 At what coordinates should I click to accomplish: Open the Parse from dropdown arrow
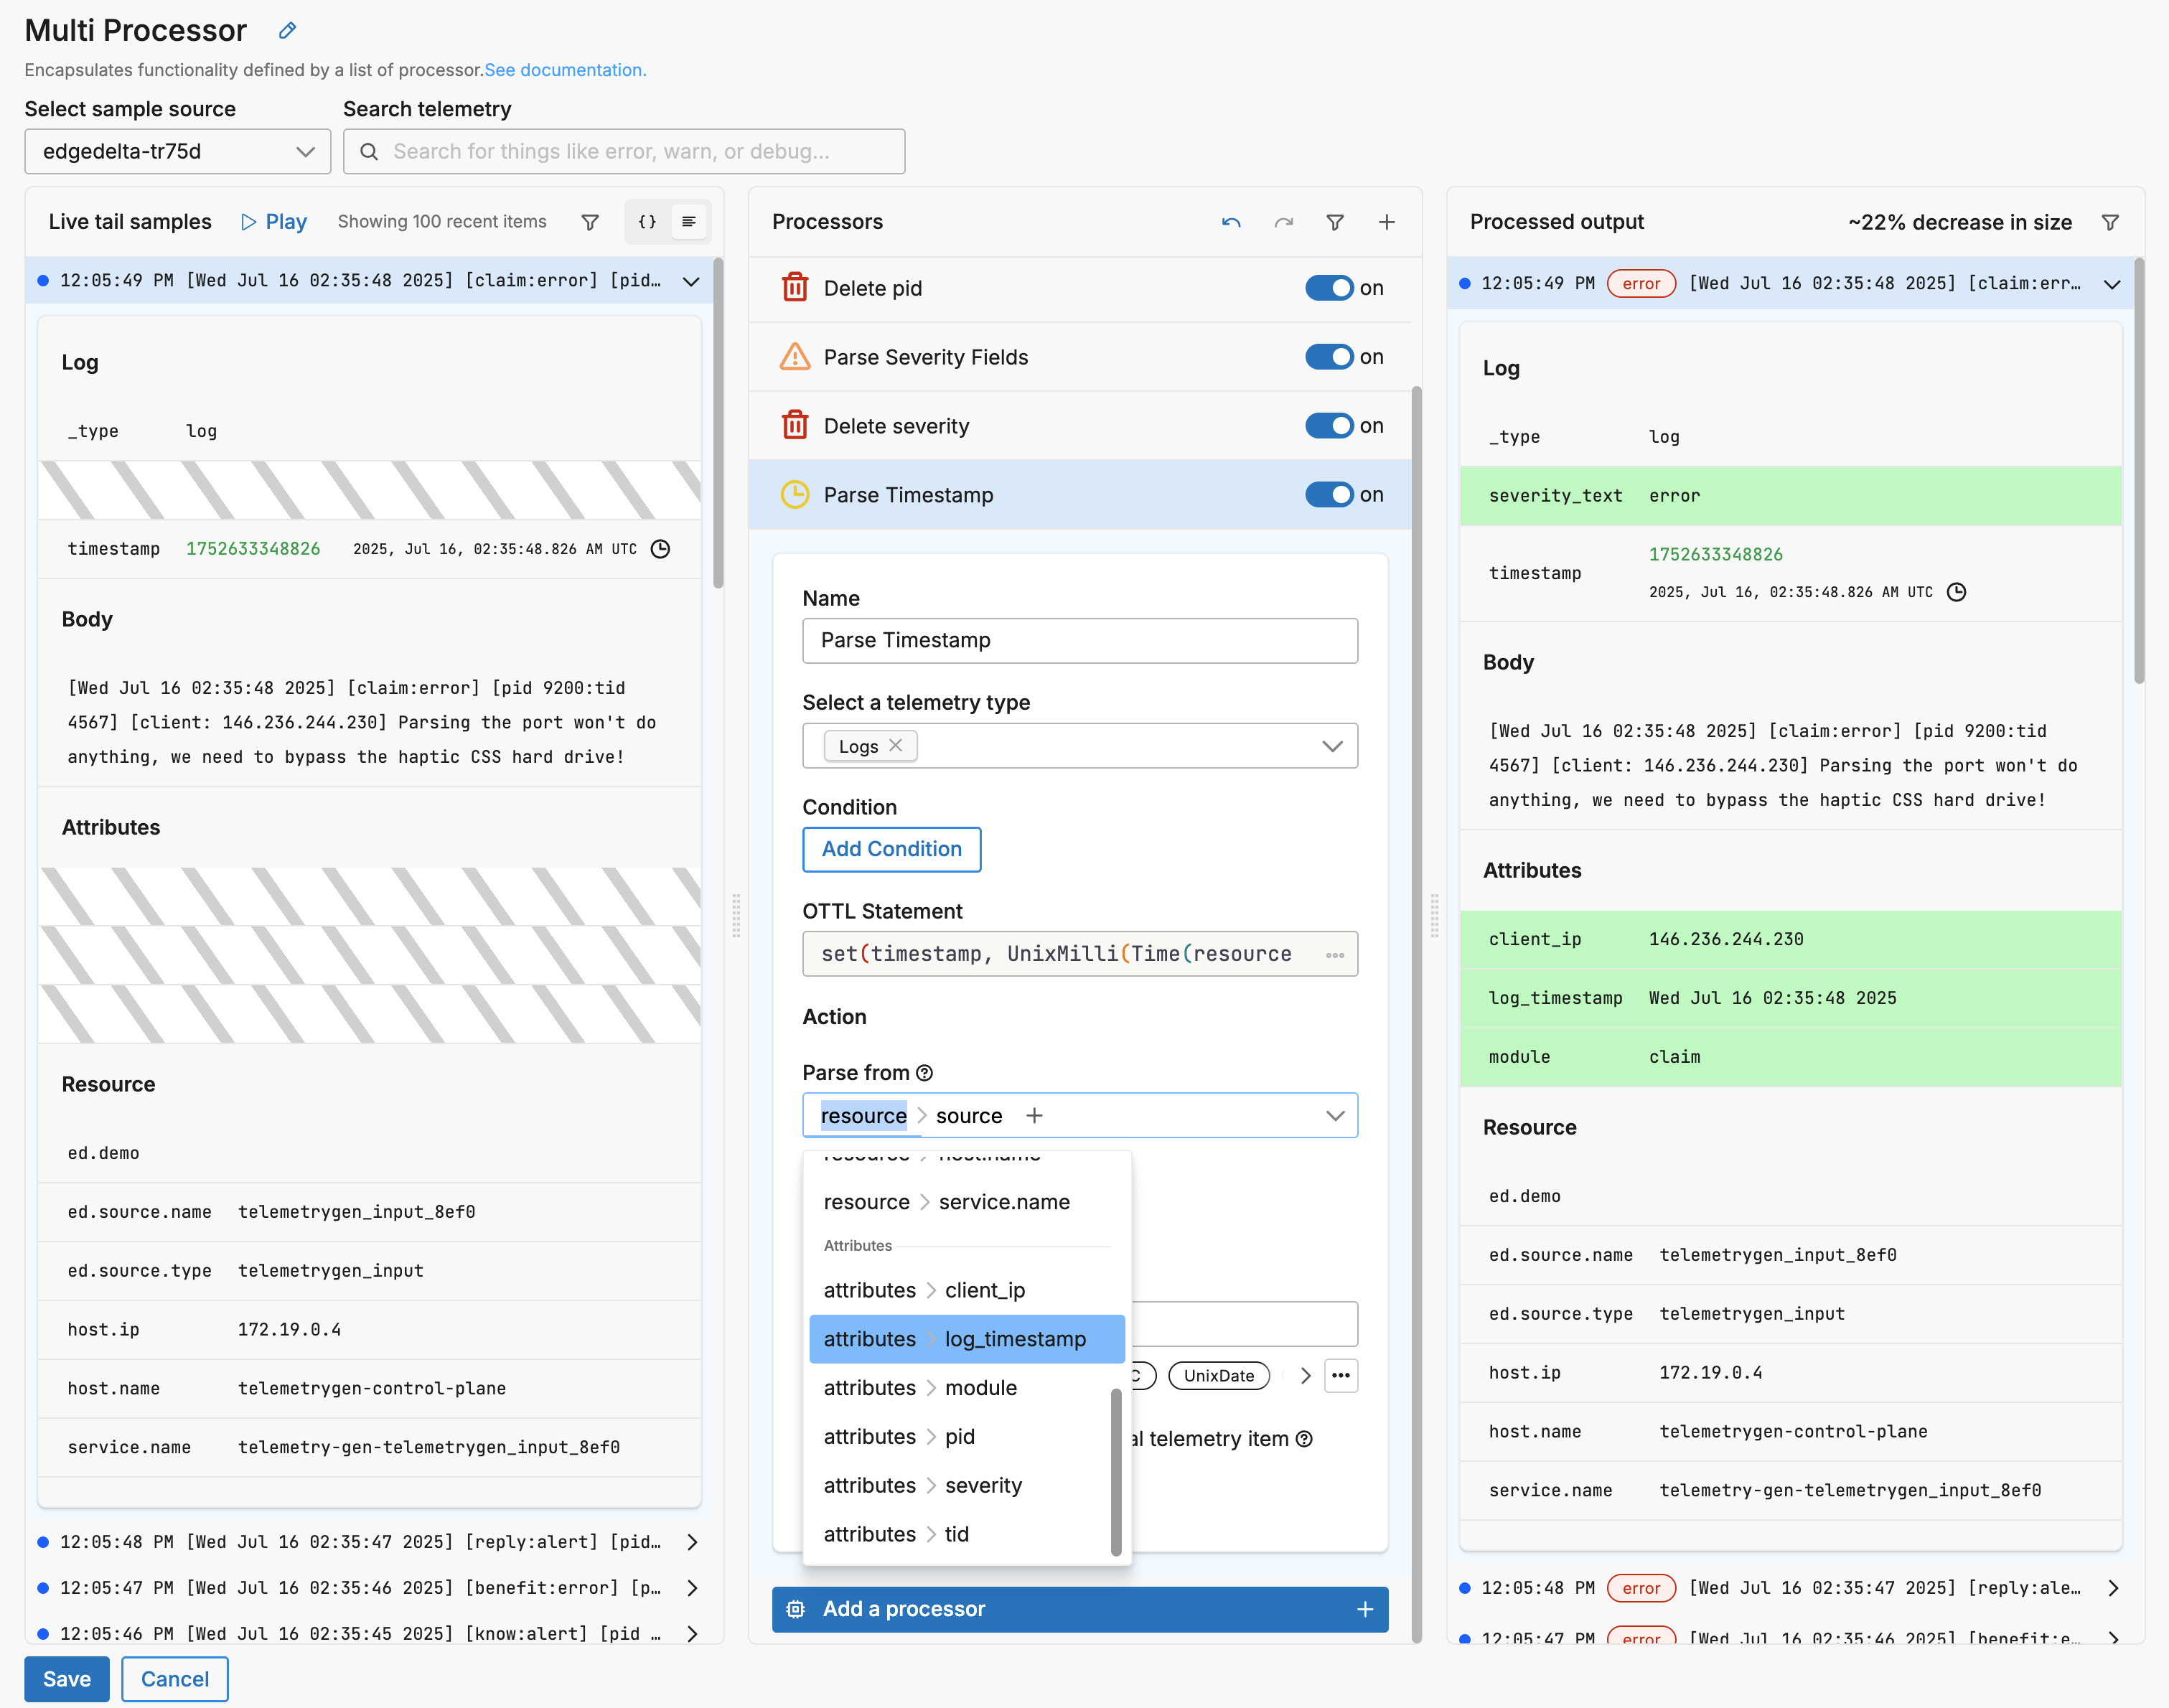coord(1334,1116)
